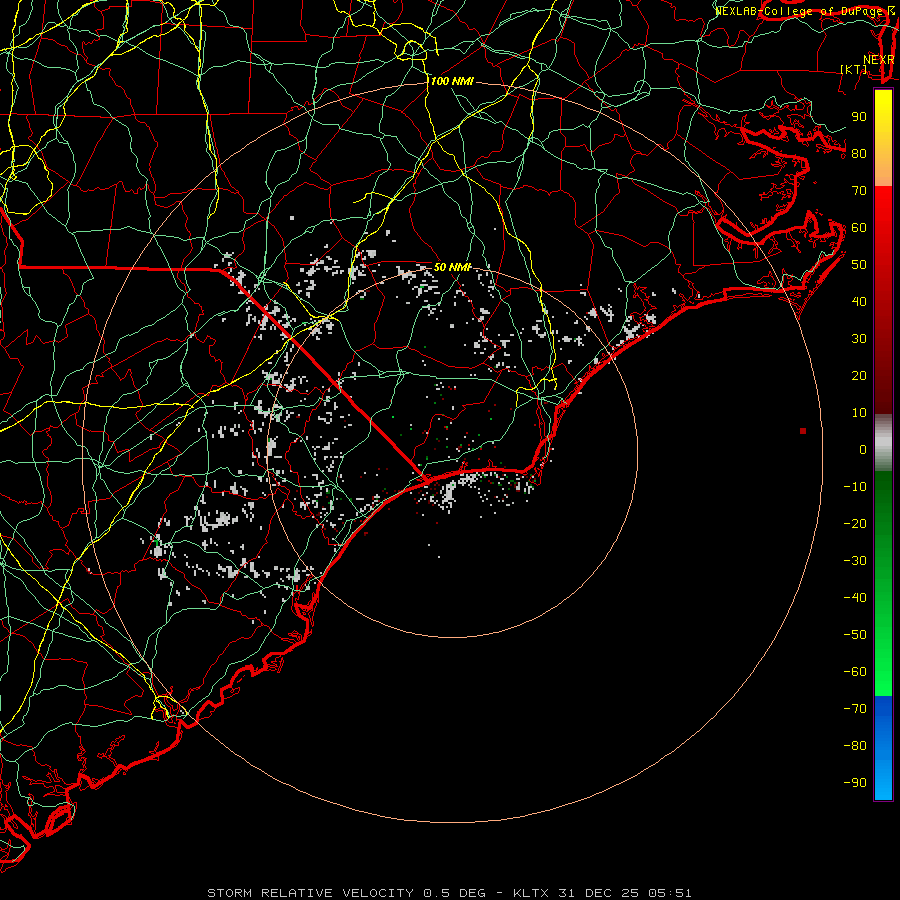Click the 40 value on velocity scale
Image resolution: width=900 pixels, height=900 pixels.
[859, 301]
